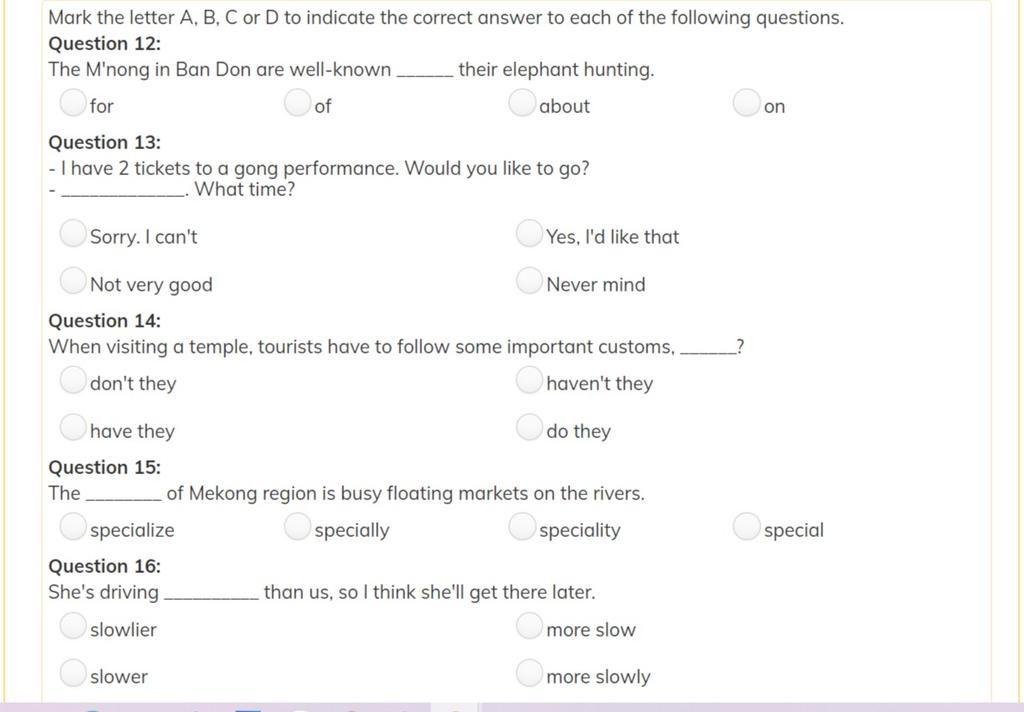This screenshot has width=1024, height=712.
Task: Choose 'don't they' for Question 14
Action: [x=72, y=380]
